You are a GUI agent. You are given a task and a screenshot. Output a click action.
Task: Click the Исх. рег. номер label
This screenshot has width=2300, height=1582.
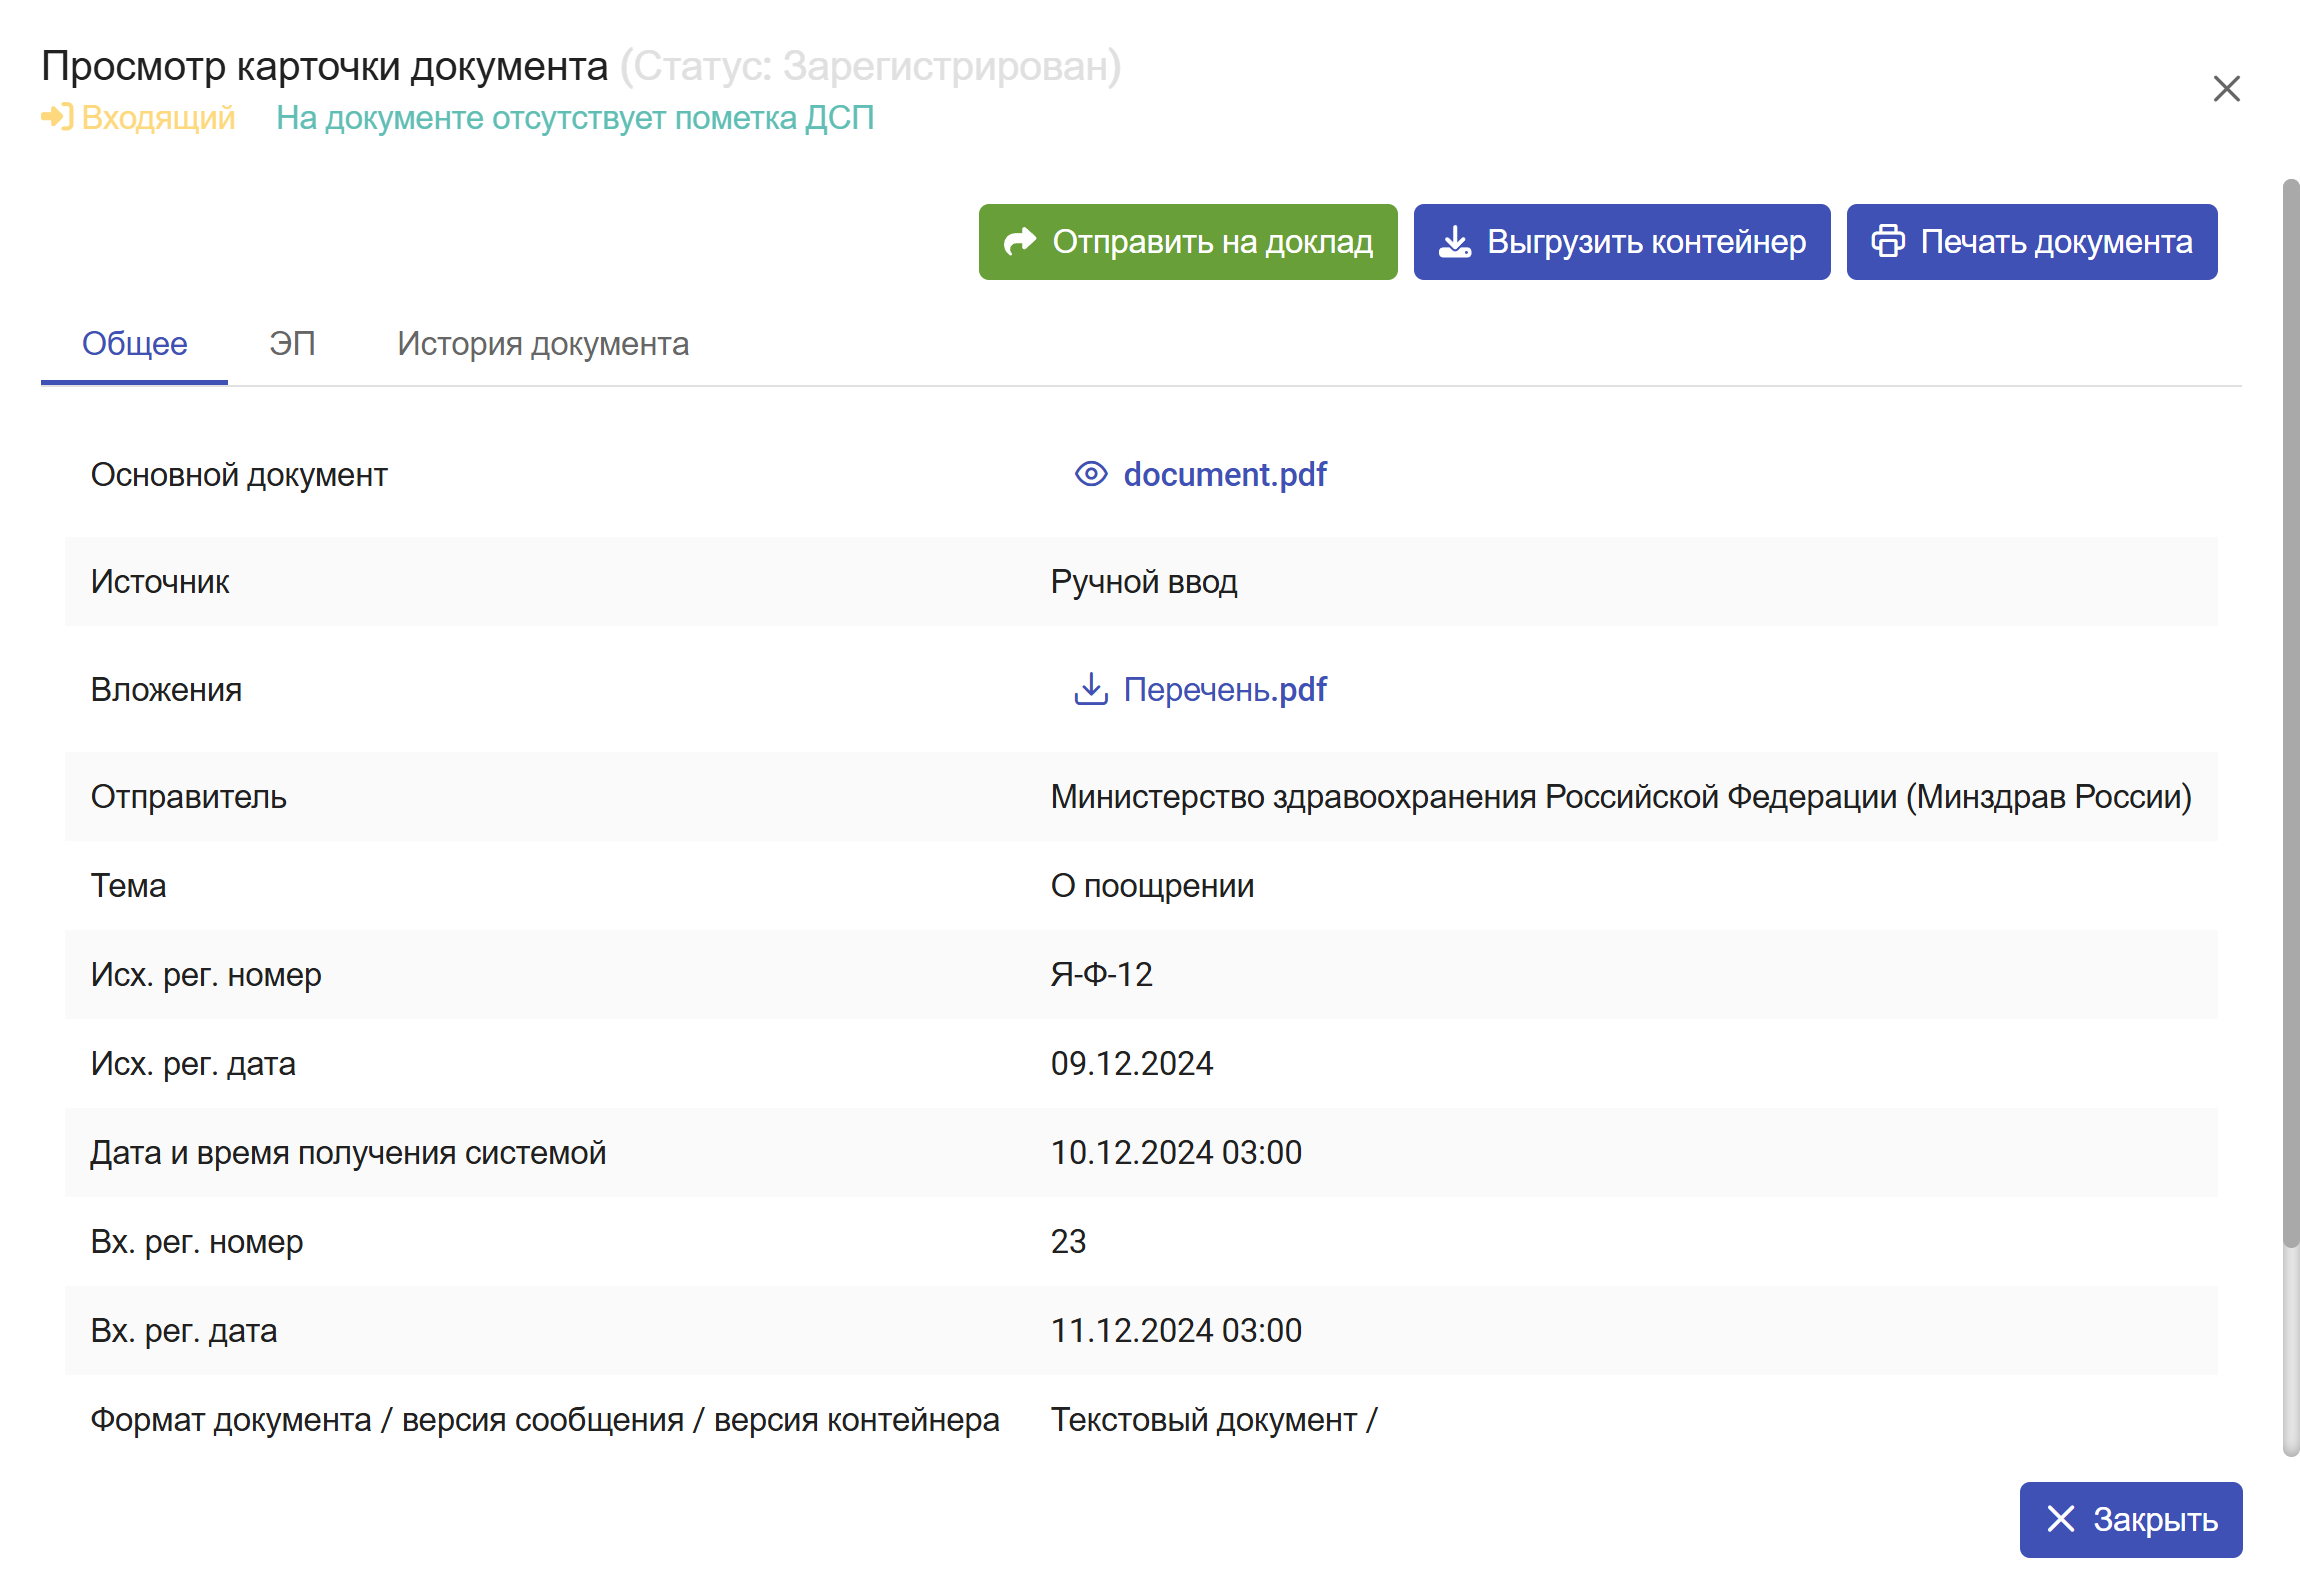click(x=206, y=975)
